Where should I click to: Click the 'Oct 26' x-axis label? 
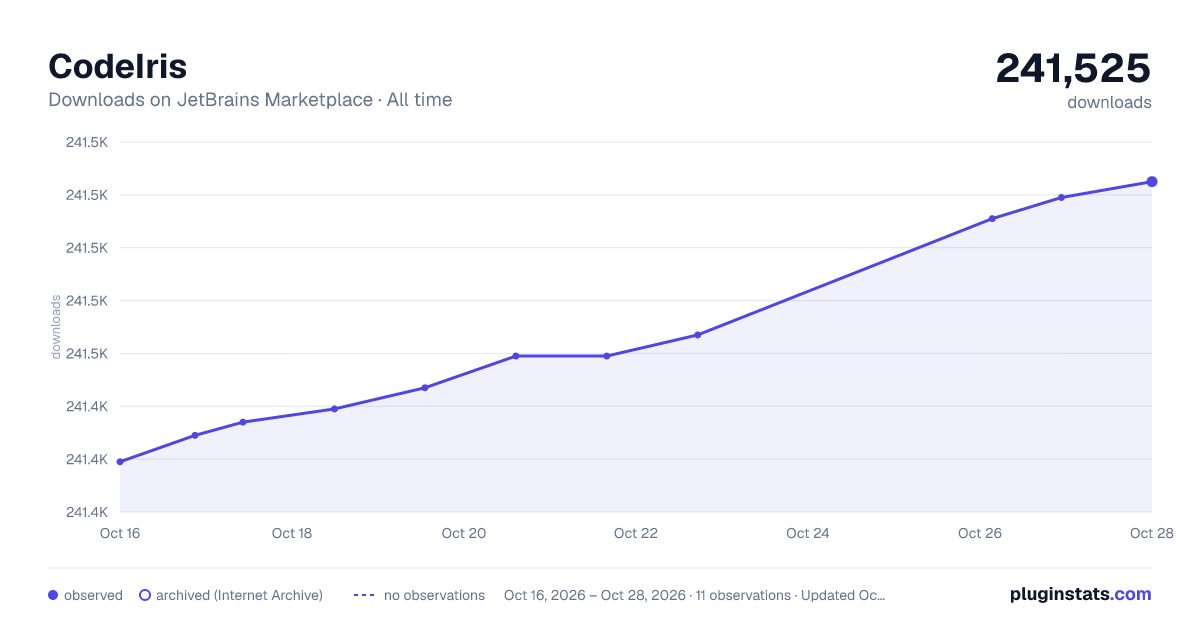(x=980, y=533)
